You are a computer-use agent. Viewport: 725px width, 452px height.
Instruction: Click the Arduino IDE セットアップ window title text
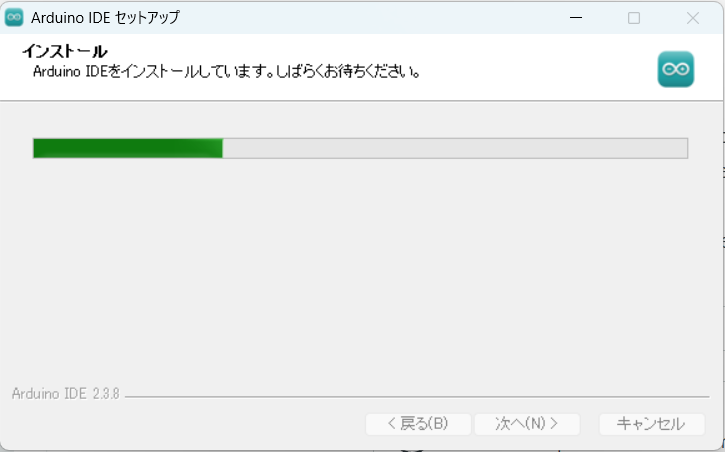(x=105, y=18)
